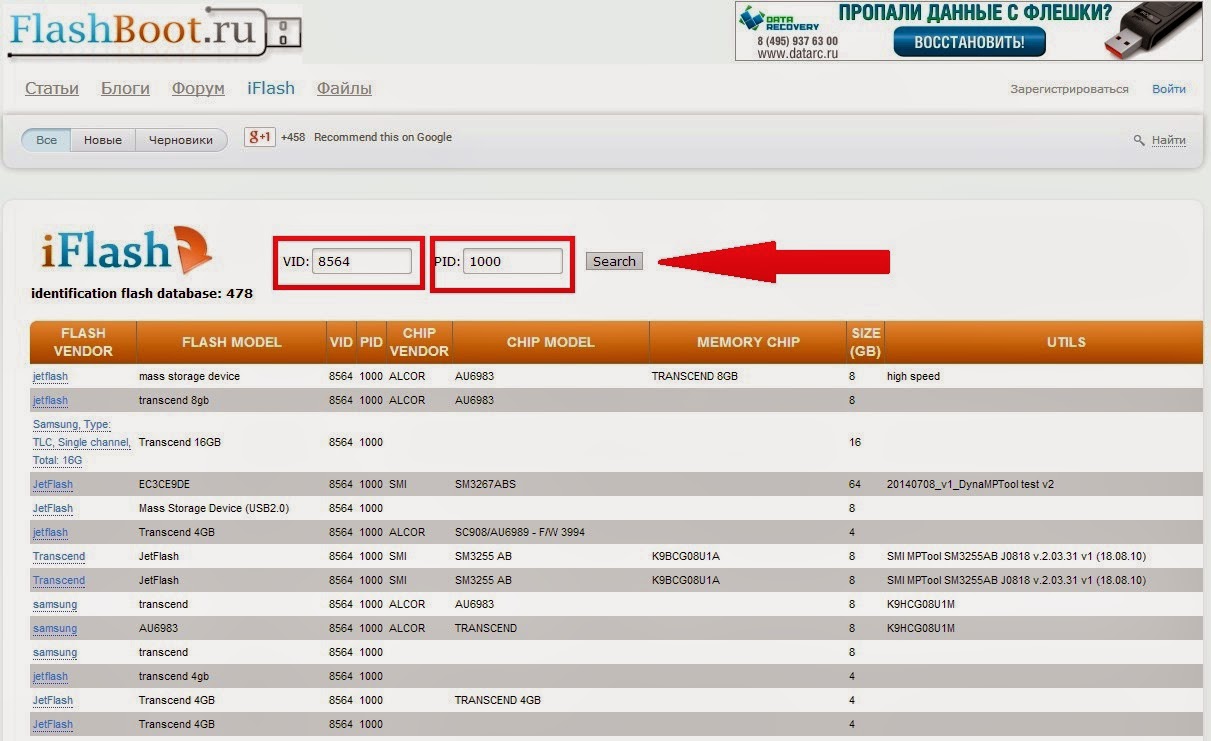Screen dimensions: 1211x741
Task: Open jetflash link in transcend 4gb row
Action: click(50, 676)
